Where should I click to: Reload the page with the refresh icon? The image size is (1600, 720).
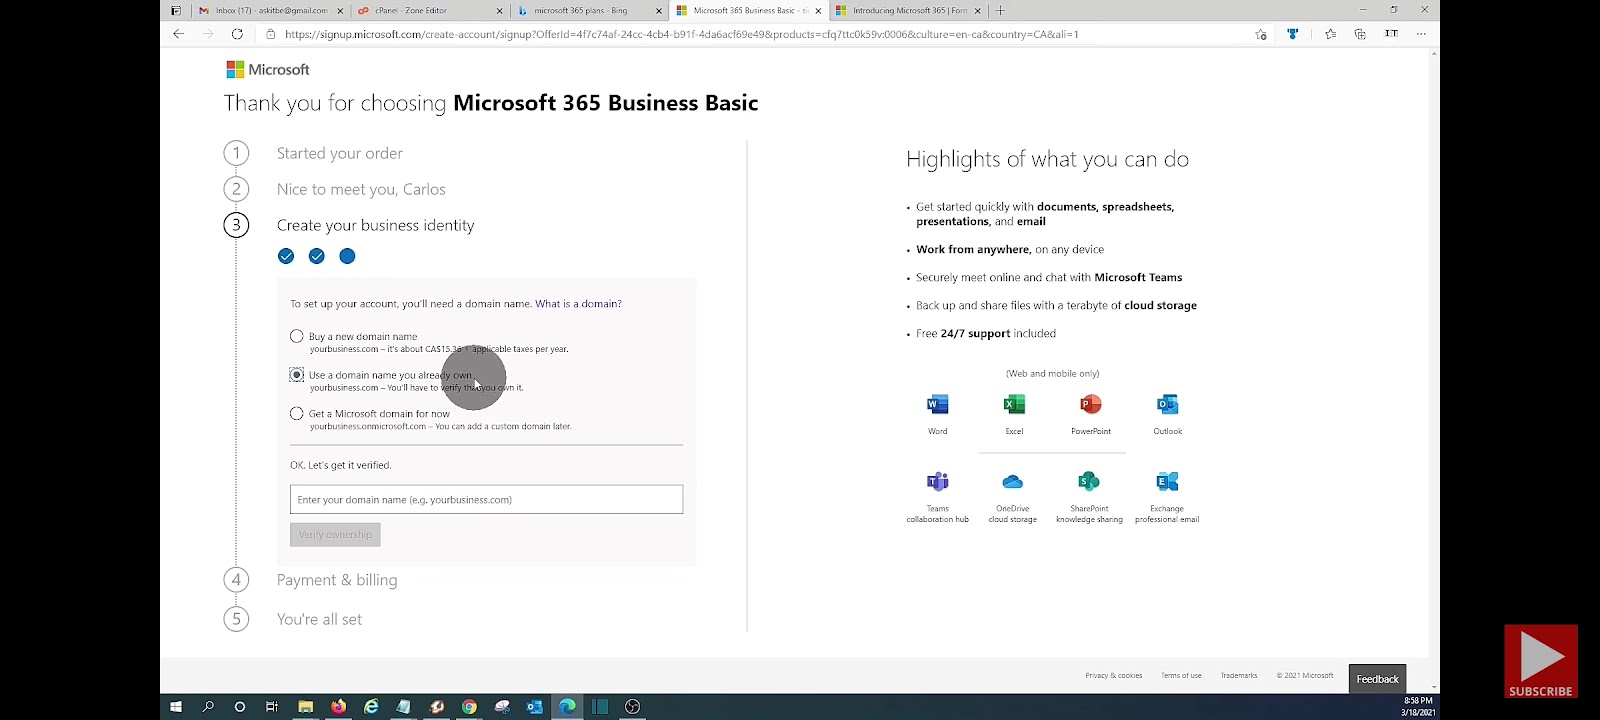point(237,34)
